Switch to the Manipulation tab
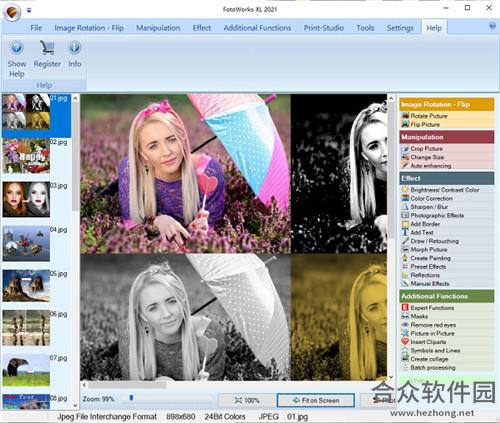The width and height of the screenshot is (500, 423). click(x=158, y=28)
